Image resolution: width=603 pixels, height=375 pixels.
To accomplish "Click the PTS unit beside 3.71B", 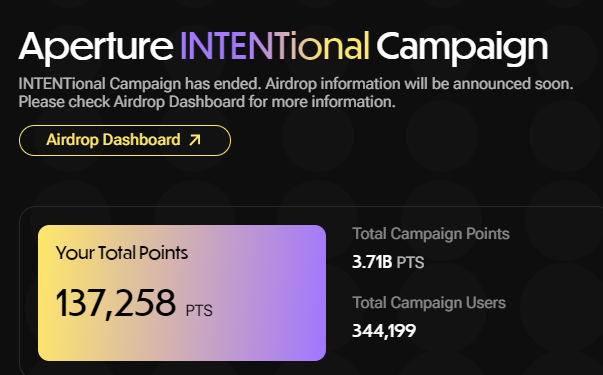I will [410, 263].
